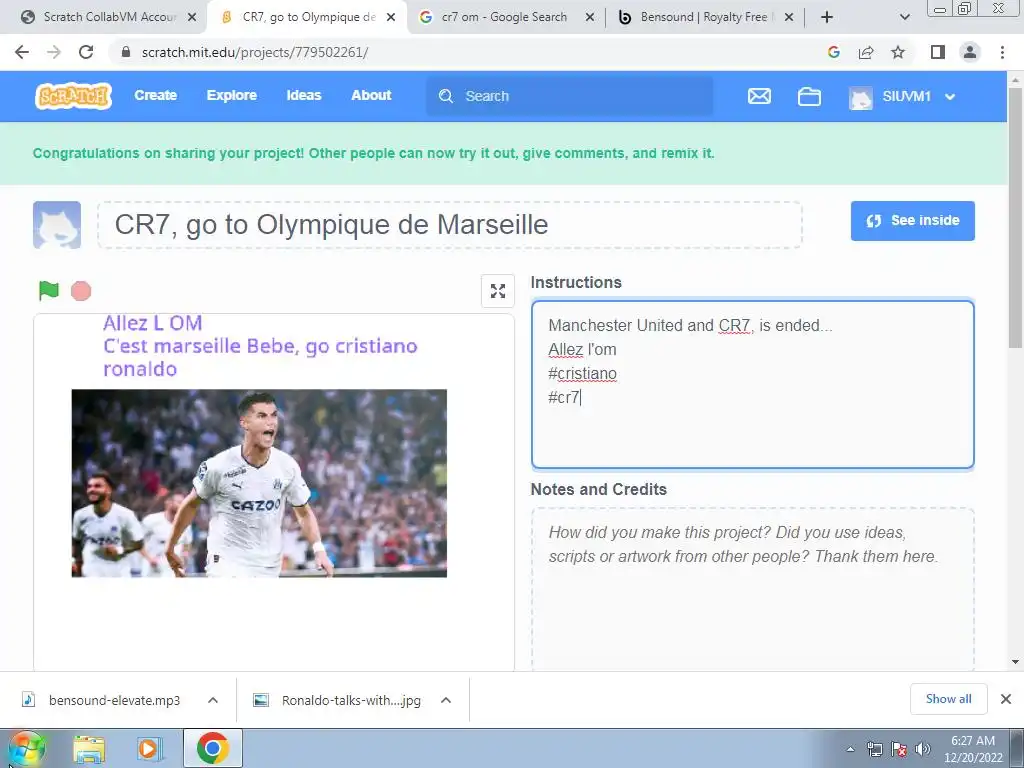
Task: Click the green flag to start project
Action: pos(48,291)
